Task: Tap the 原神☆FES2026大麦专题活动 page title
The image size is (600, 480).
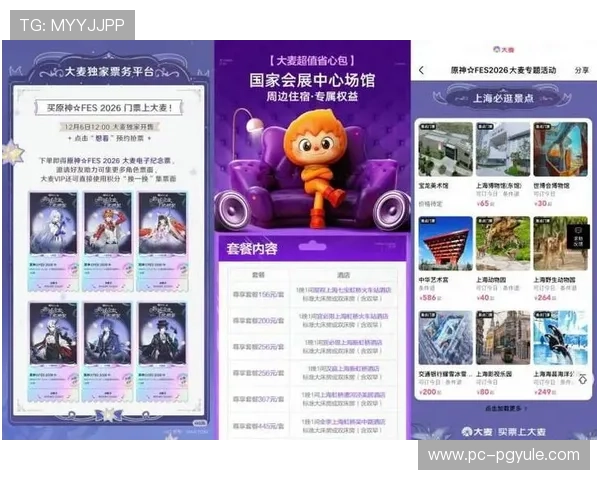Action: (503, 70)
